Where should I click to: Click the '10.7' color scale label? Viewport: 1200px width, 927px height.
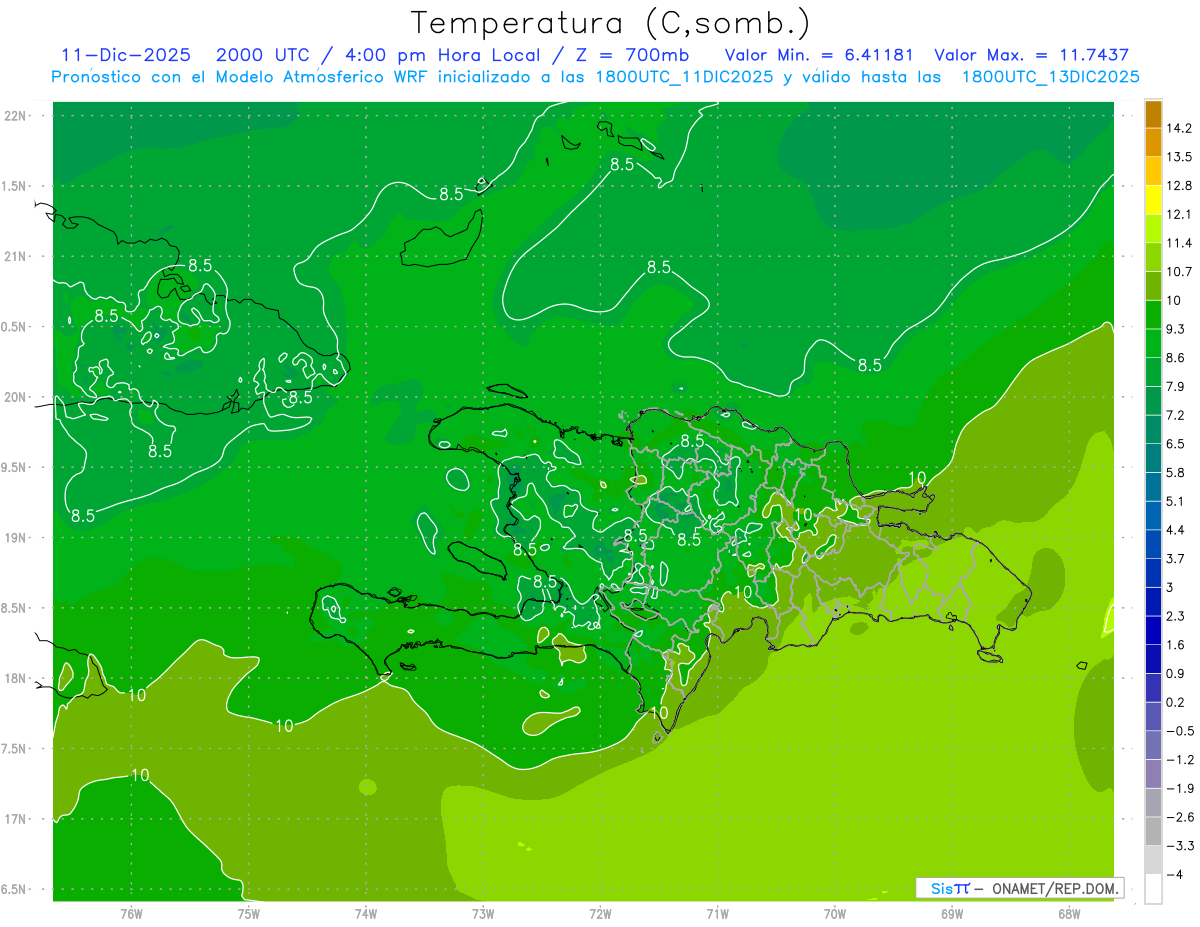pos(1179,272)
